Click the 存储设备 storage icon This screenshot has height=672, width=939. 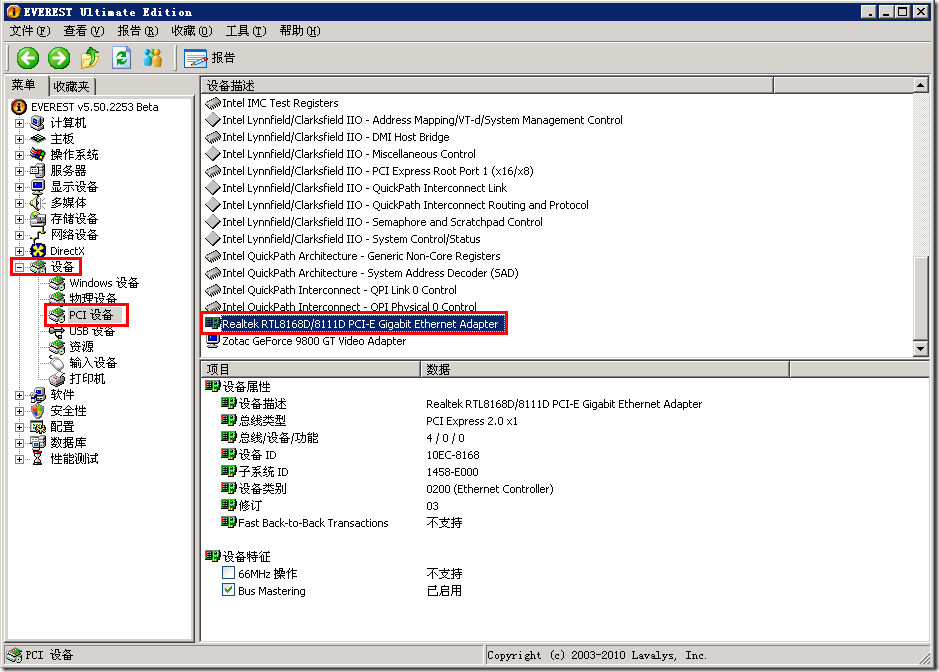(38, 219)
